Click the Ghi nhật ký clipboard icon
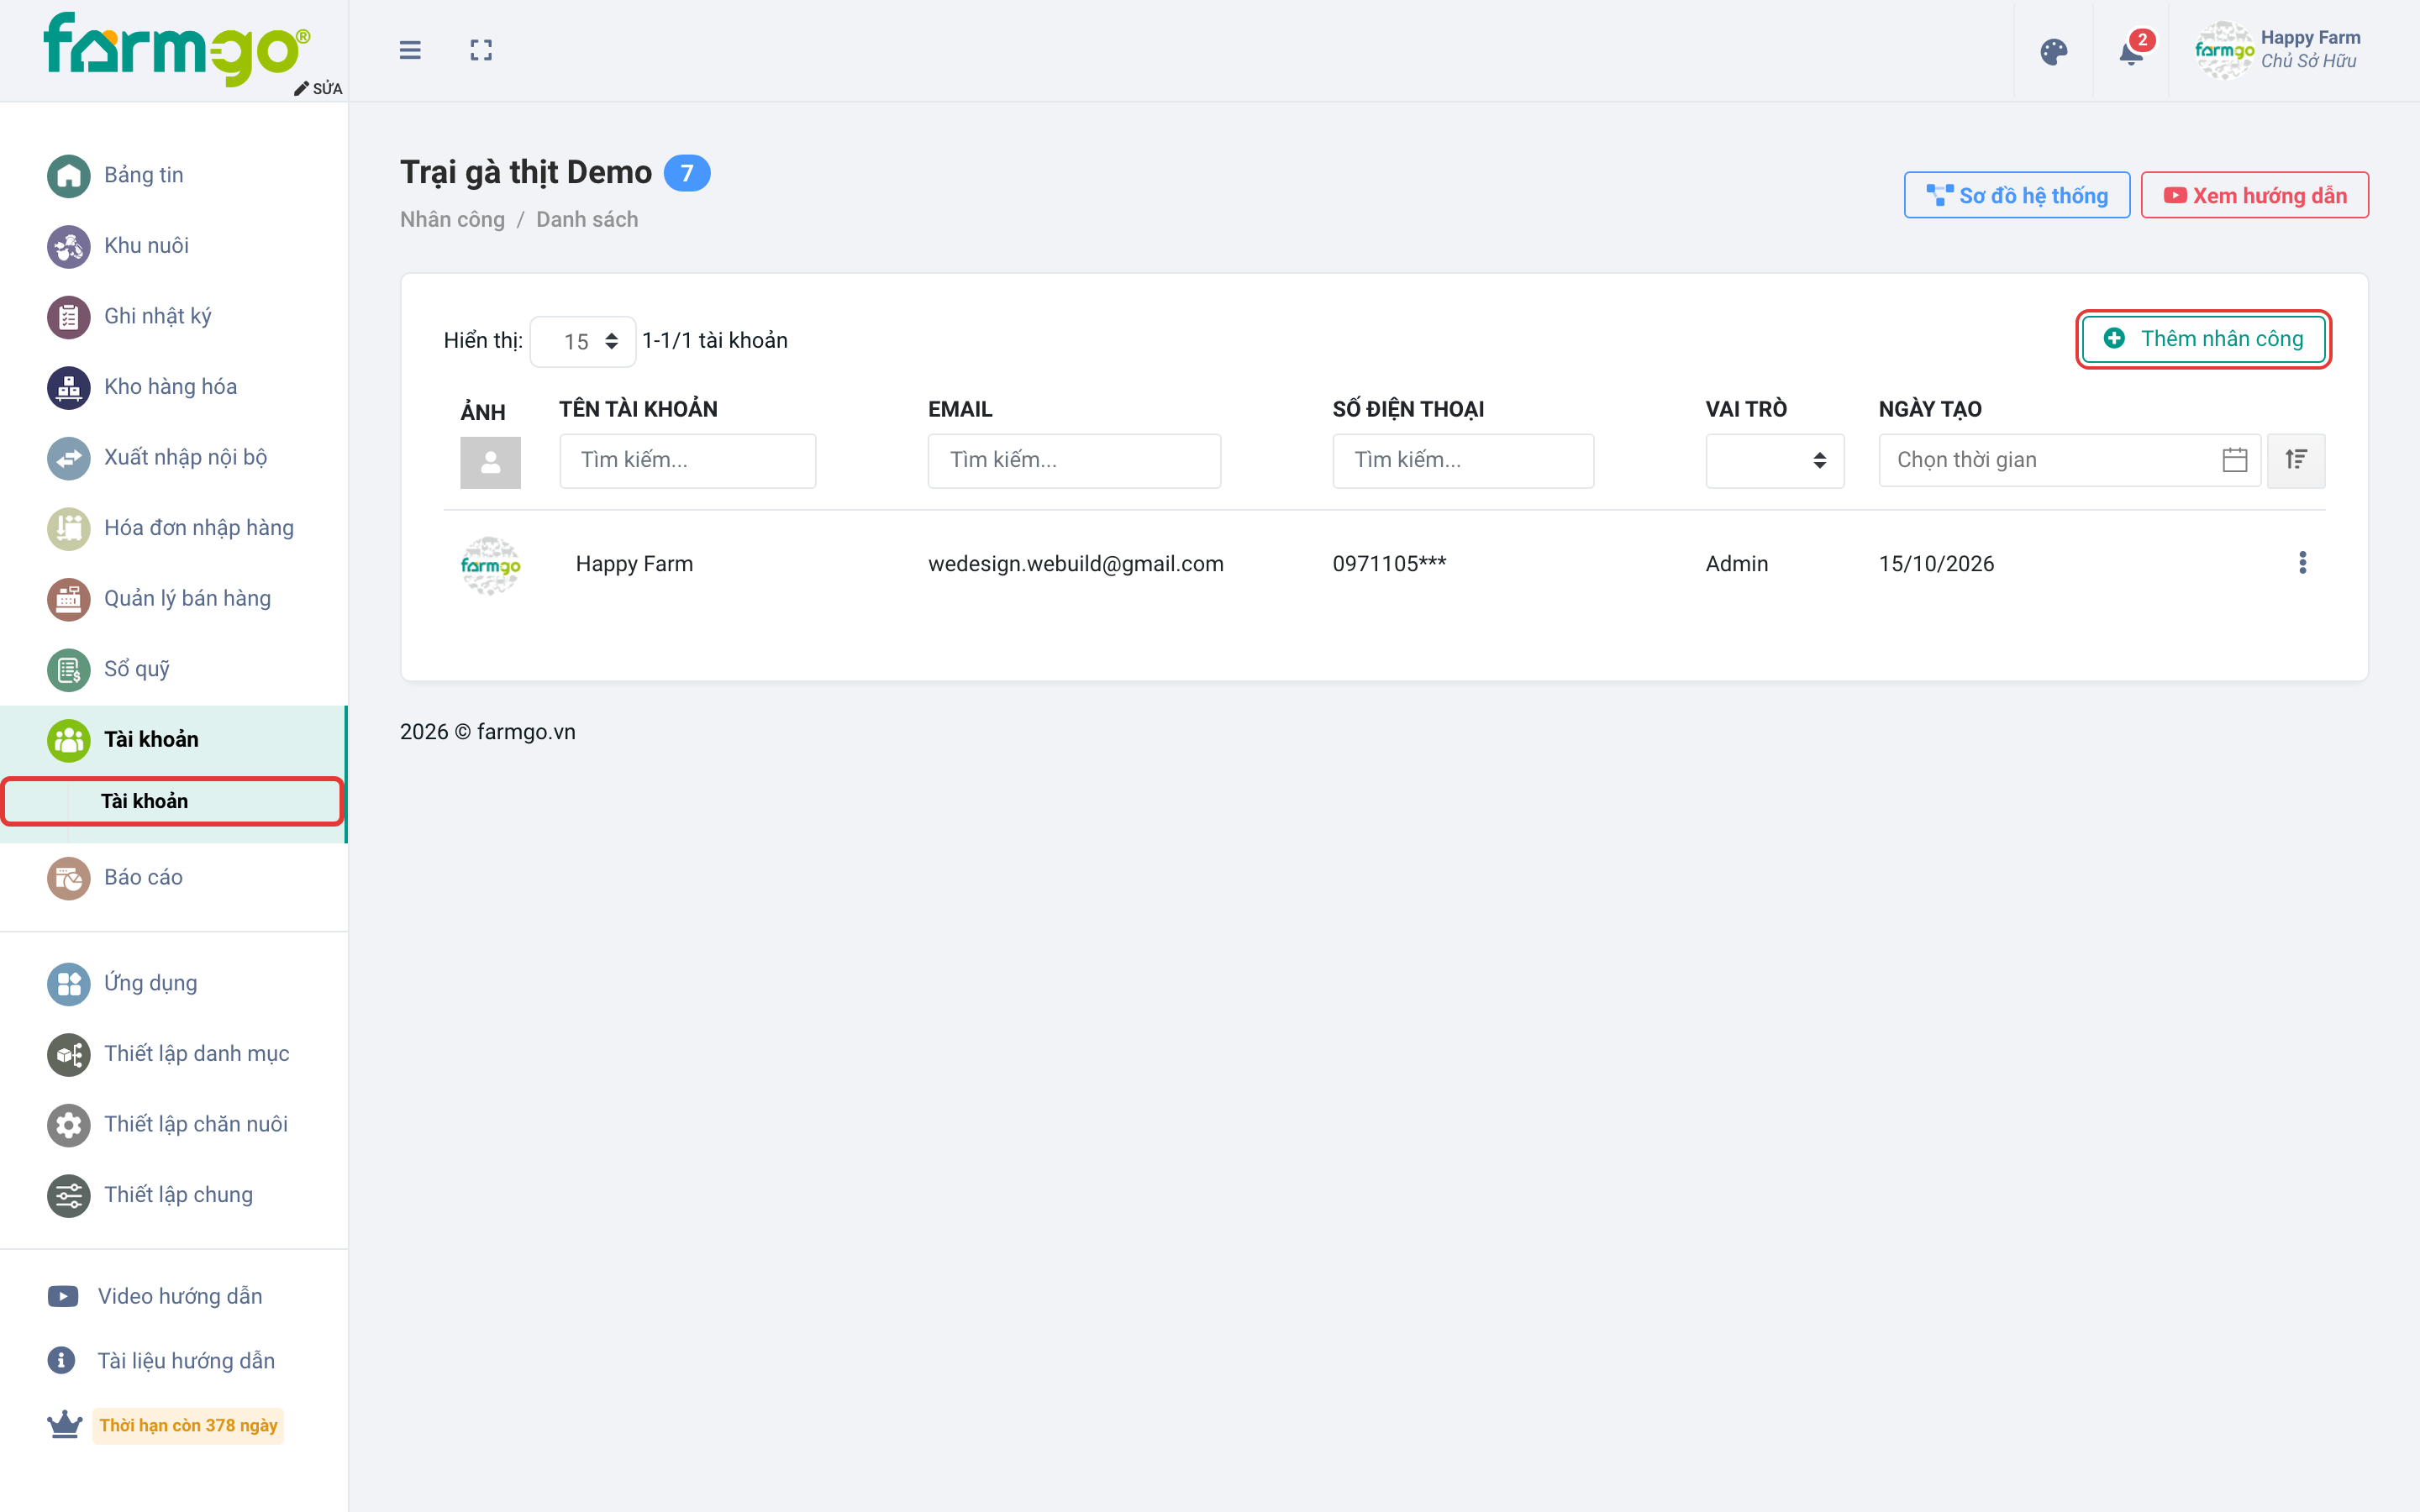Image resolution: width=2420 pixels, height=1512 pixels. pos(69,317)
